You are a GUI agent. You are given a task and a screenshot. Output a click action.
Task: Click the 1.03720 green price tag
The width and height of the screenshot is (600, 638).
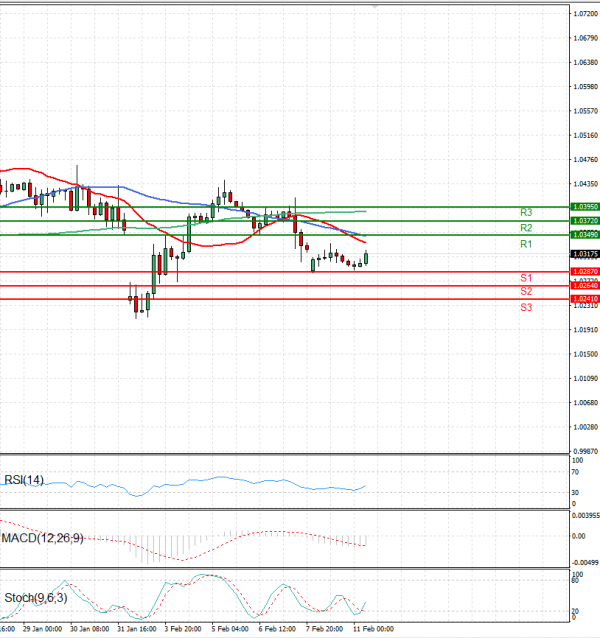[x=584, y=220]
